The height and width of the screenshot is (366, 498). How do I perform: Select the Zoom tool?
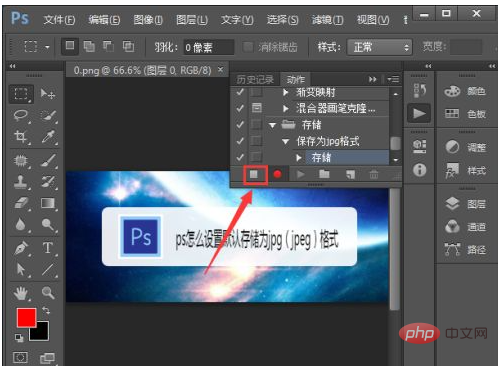(48, 293)
